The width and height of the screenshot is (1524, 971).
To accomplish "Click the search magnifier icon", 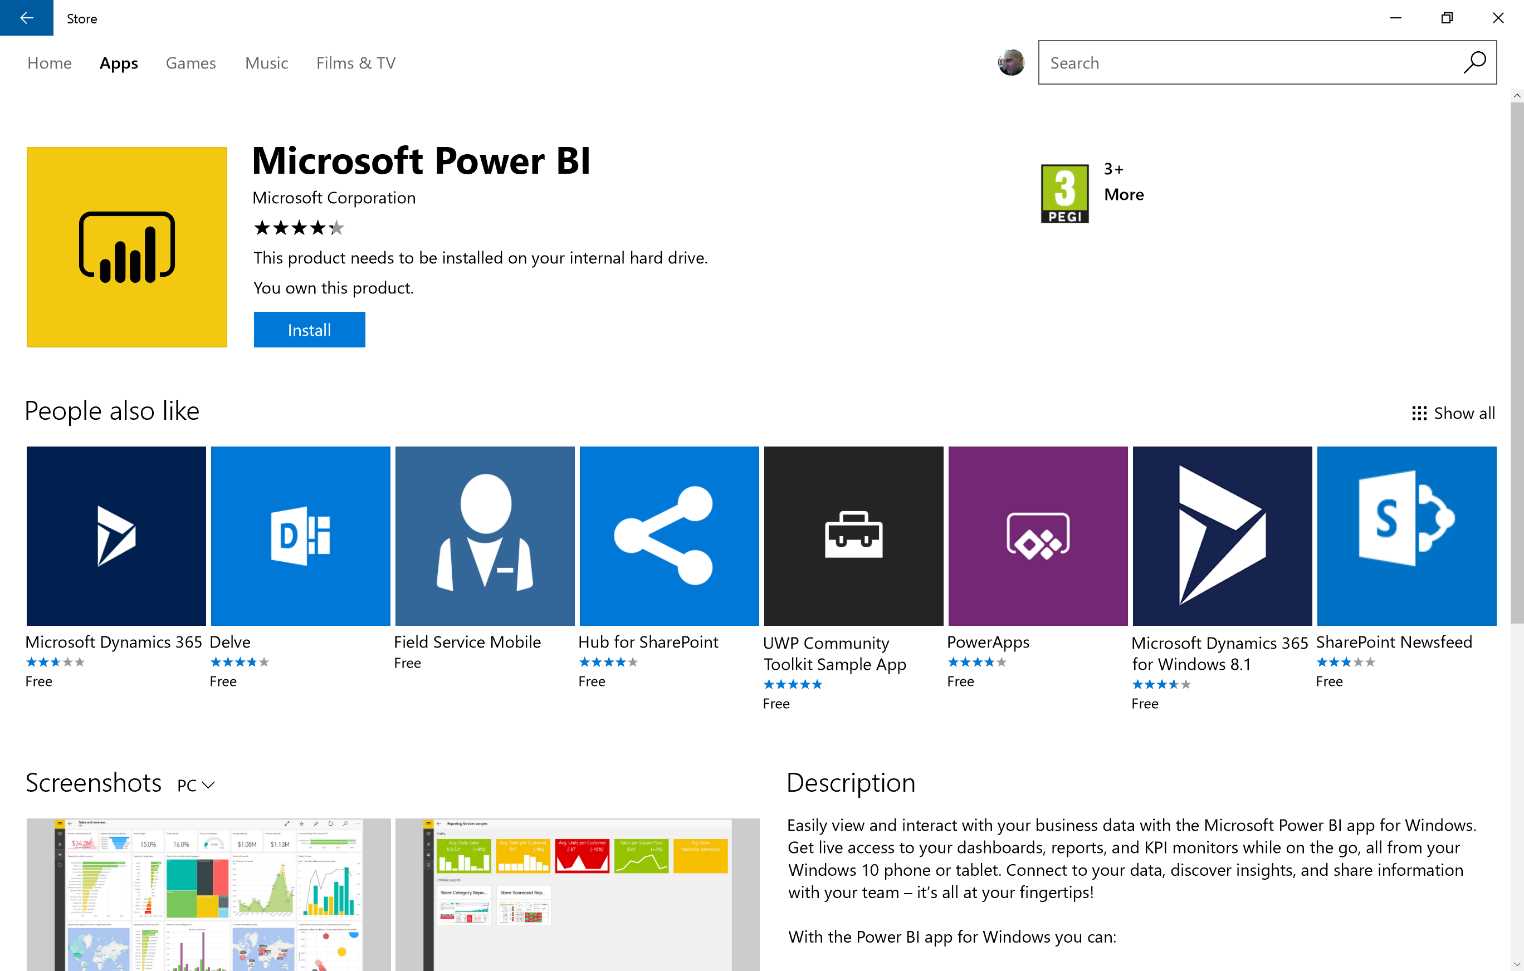I will click(x=1475, y=62).
